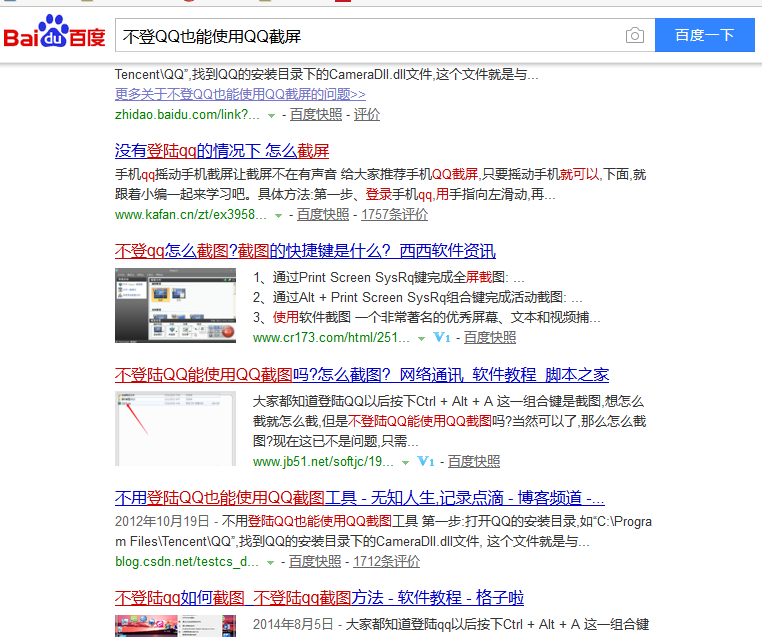
Task: Click V1 credibility badge on jb51 result
Action: [426, 461]
